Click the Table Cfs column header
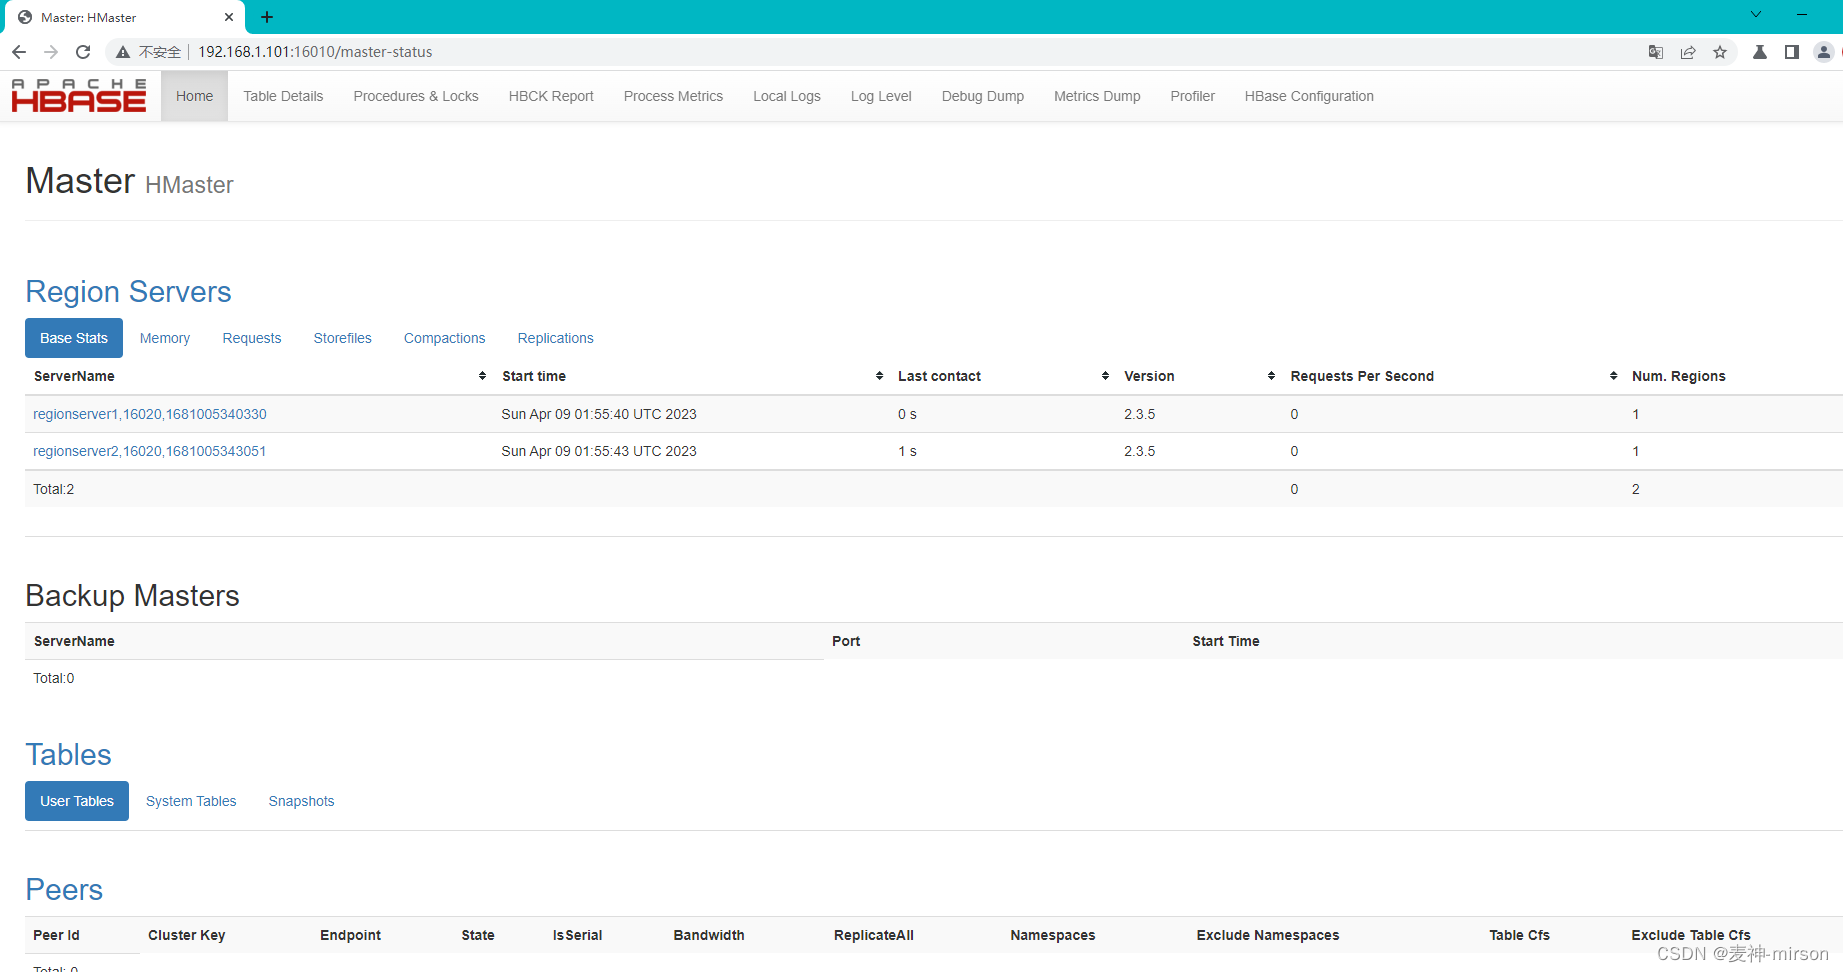The height and width of the screenshot is (972, 1843). (x=1519, y=935)
